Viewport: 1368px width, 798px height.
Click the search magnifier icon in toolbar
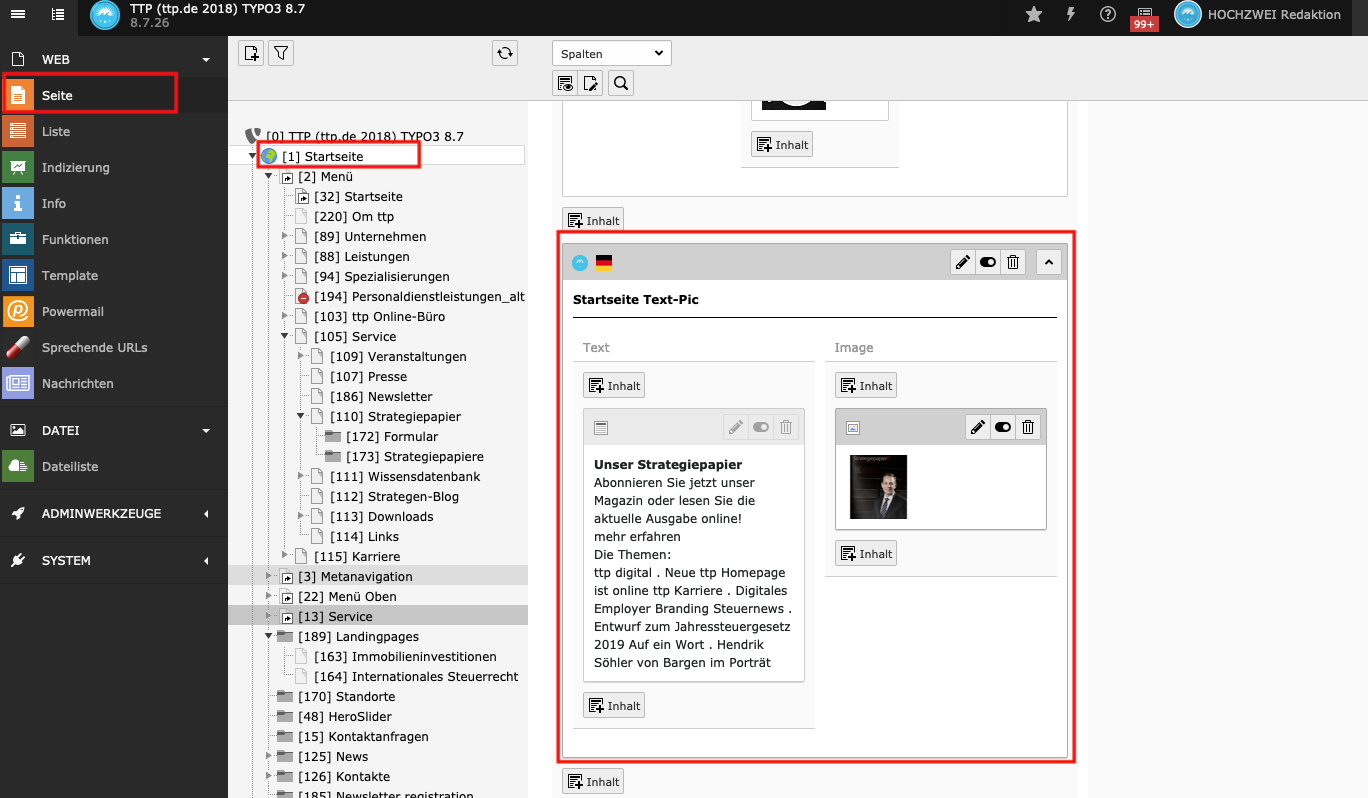[621, 83]
